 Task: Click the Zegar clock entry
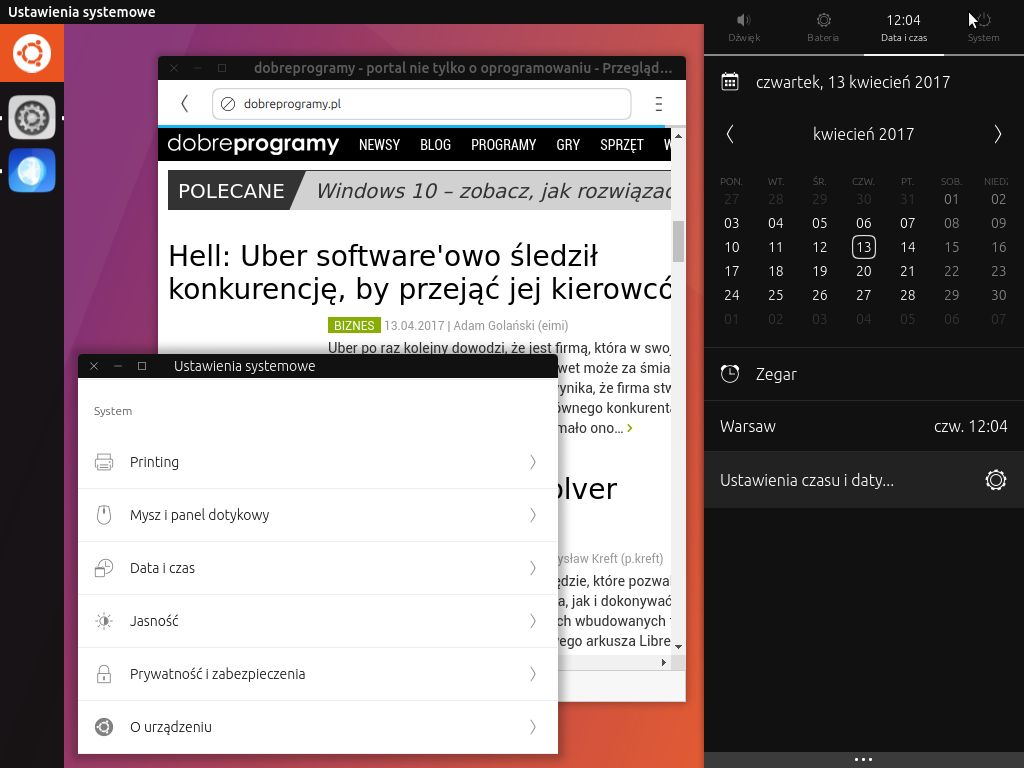point(864,374)
